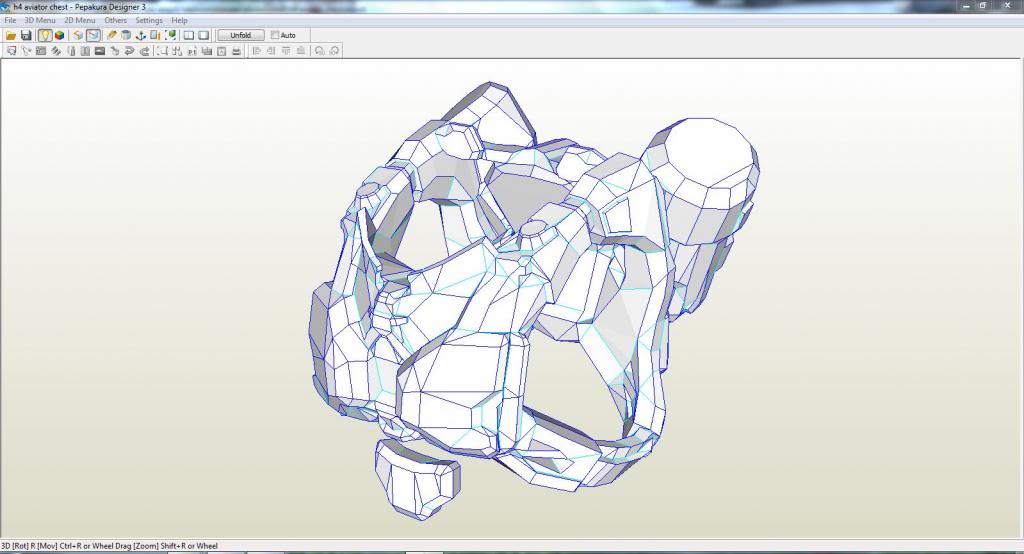Switch to the single-pane view

204,35
